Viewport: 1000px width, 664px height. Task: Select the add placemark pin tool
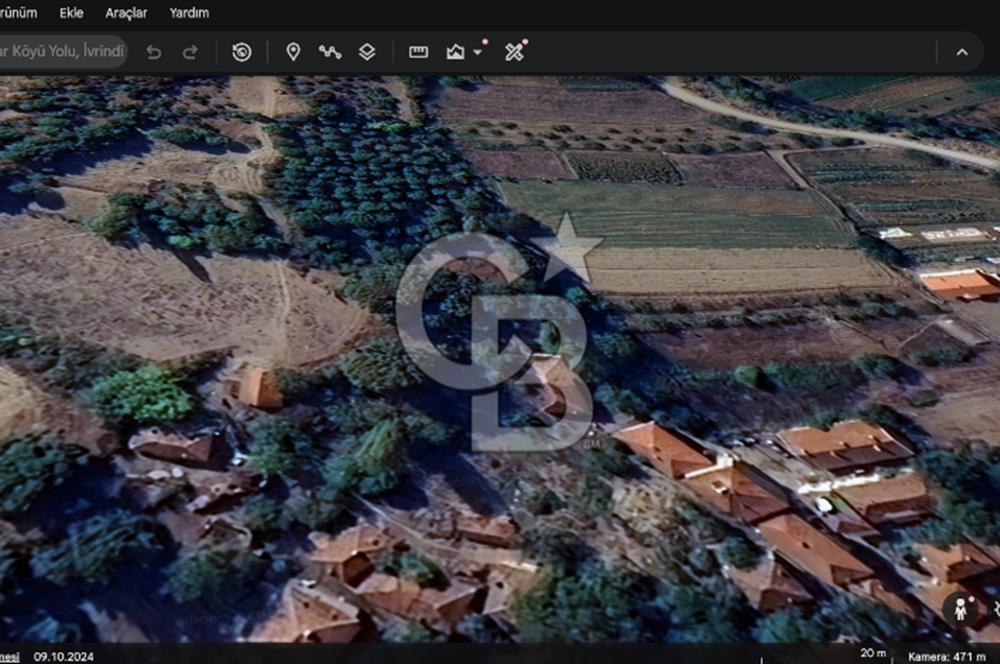coord(293,52)
